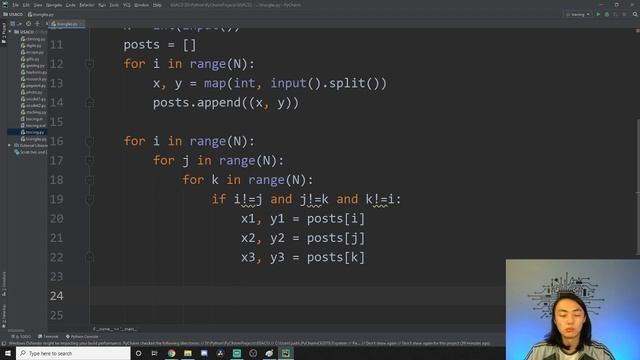Click line number 24 in the gutter
The height and width of the screenshot is (360, 640).
tap(57, 296)
